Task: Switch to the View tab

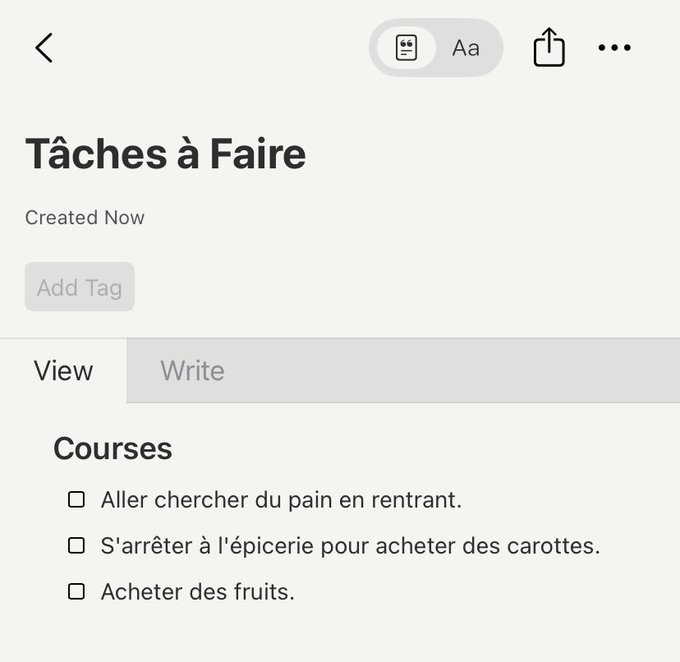Action: tap(63, 371)
